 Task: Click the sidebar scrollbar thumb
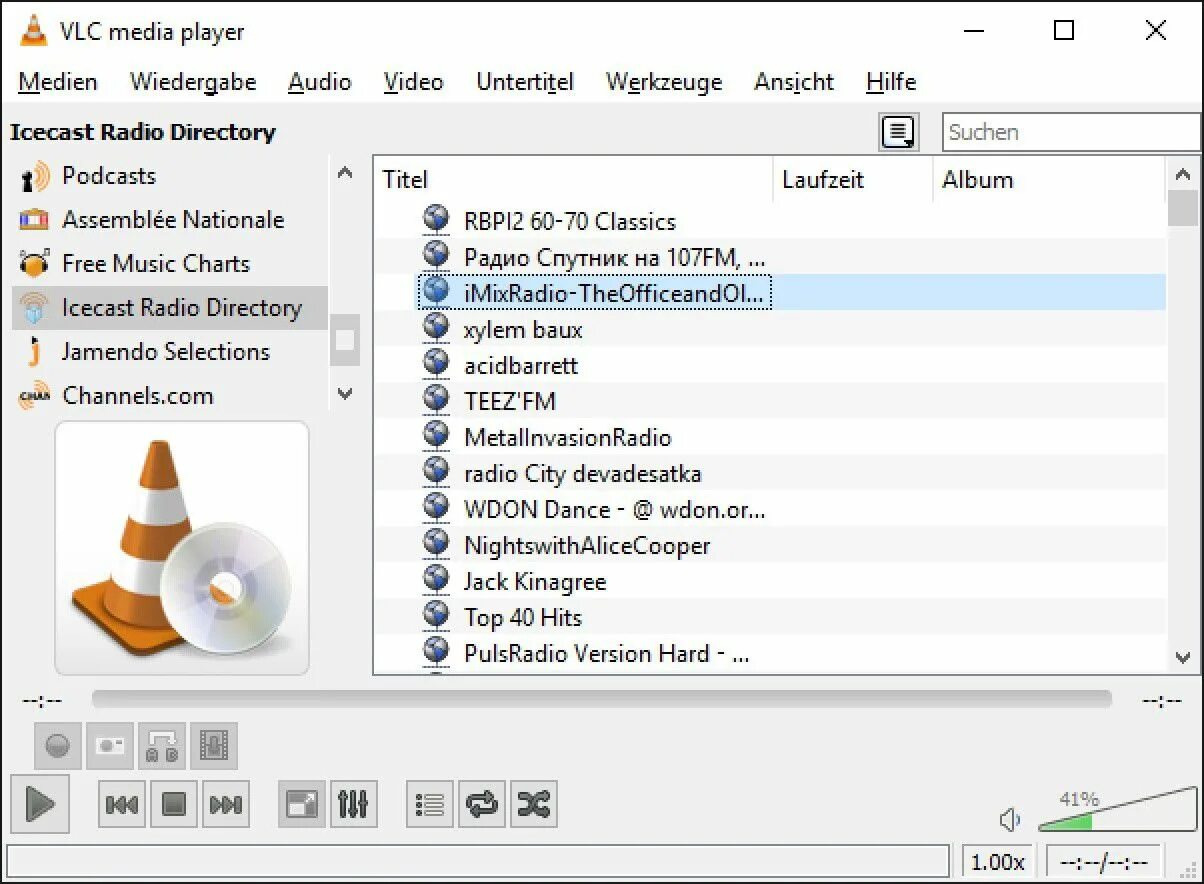345,340
